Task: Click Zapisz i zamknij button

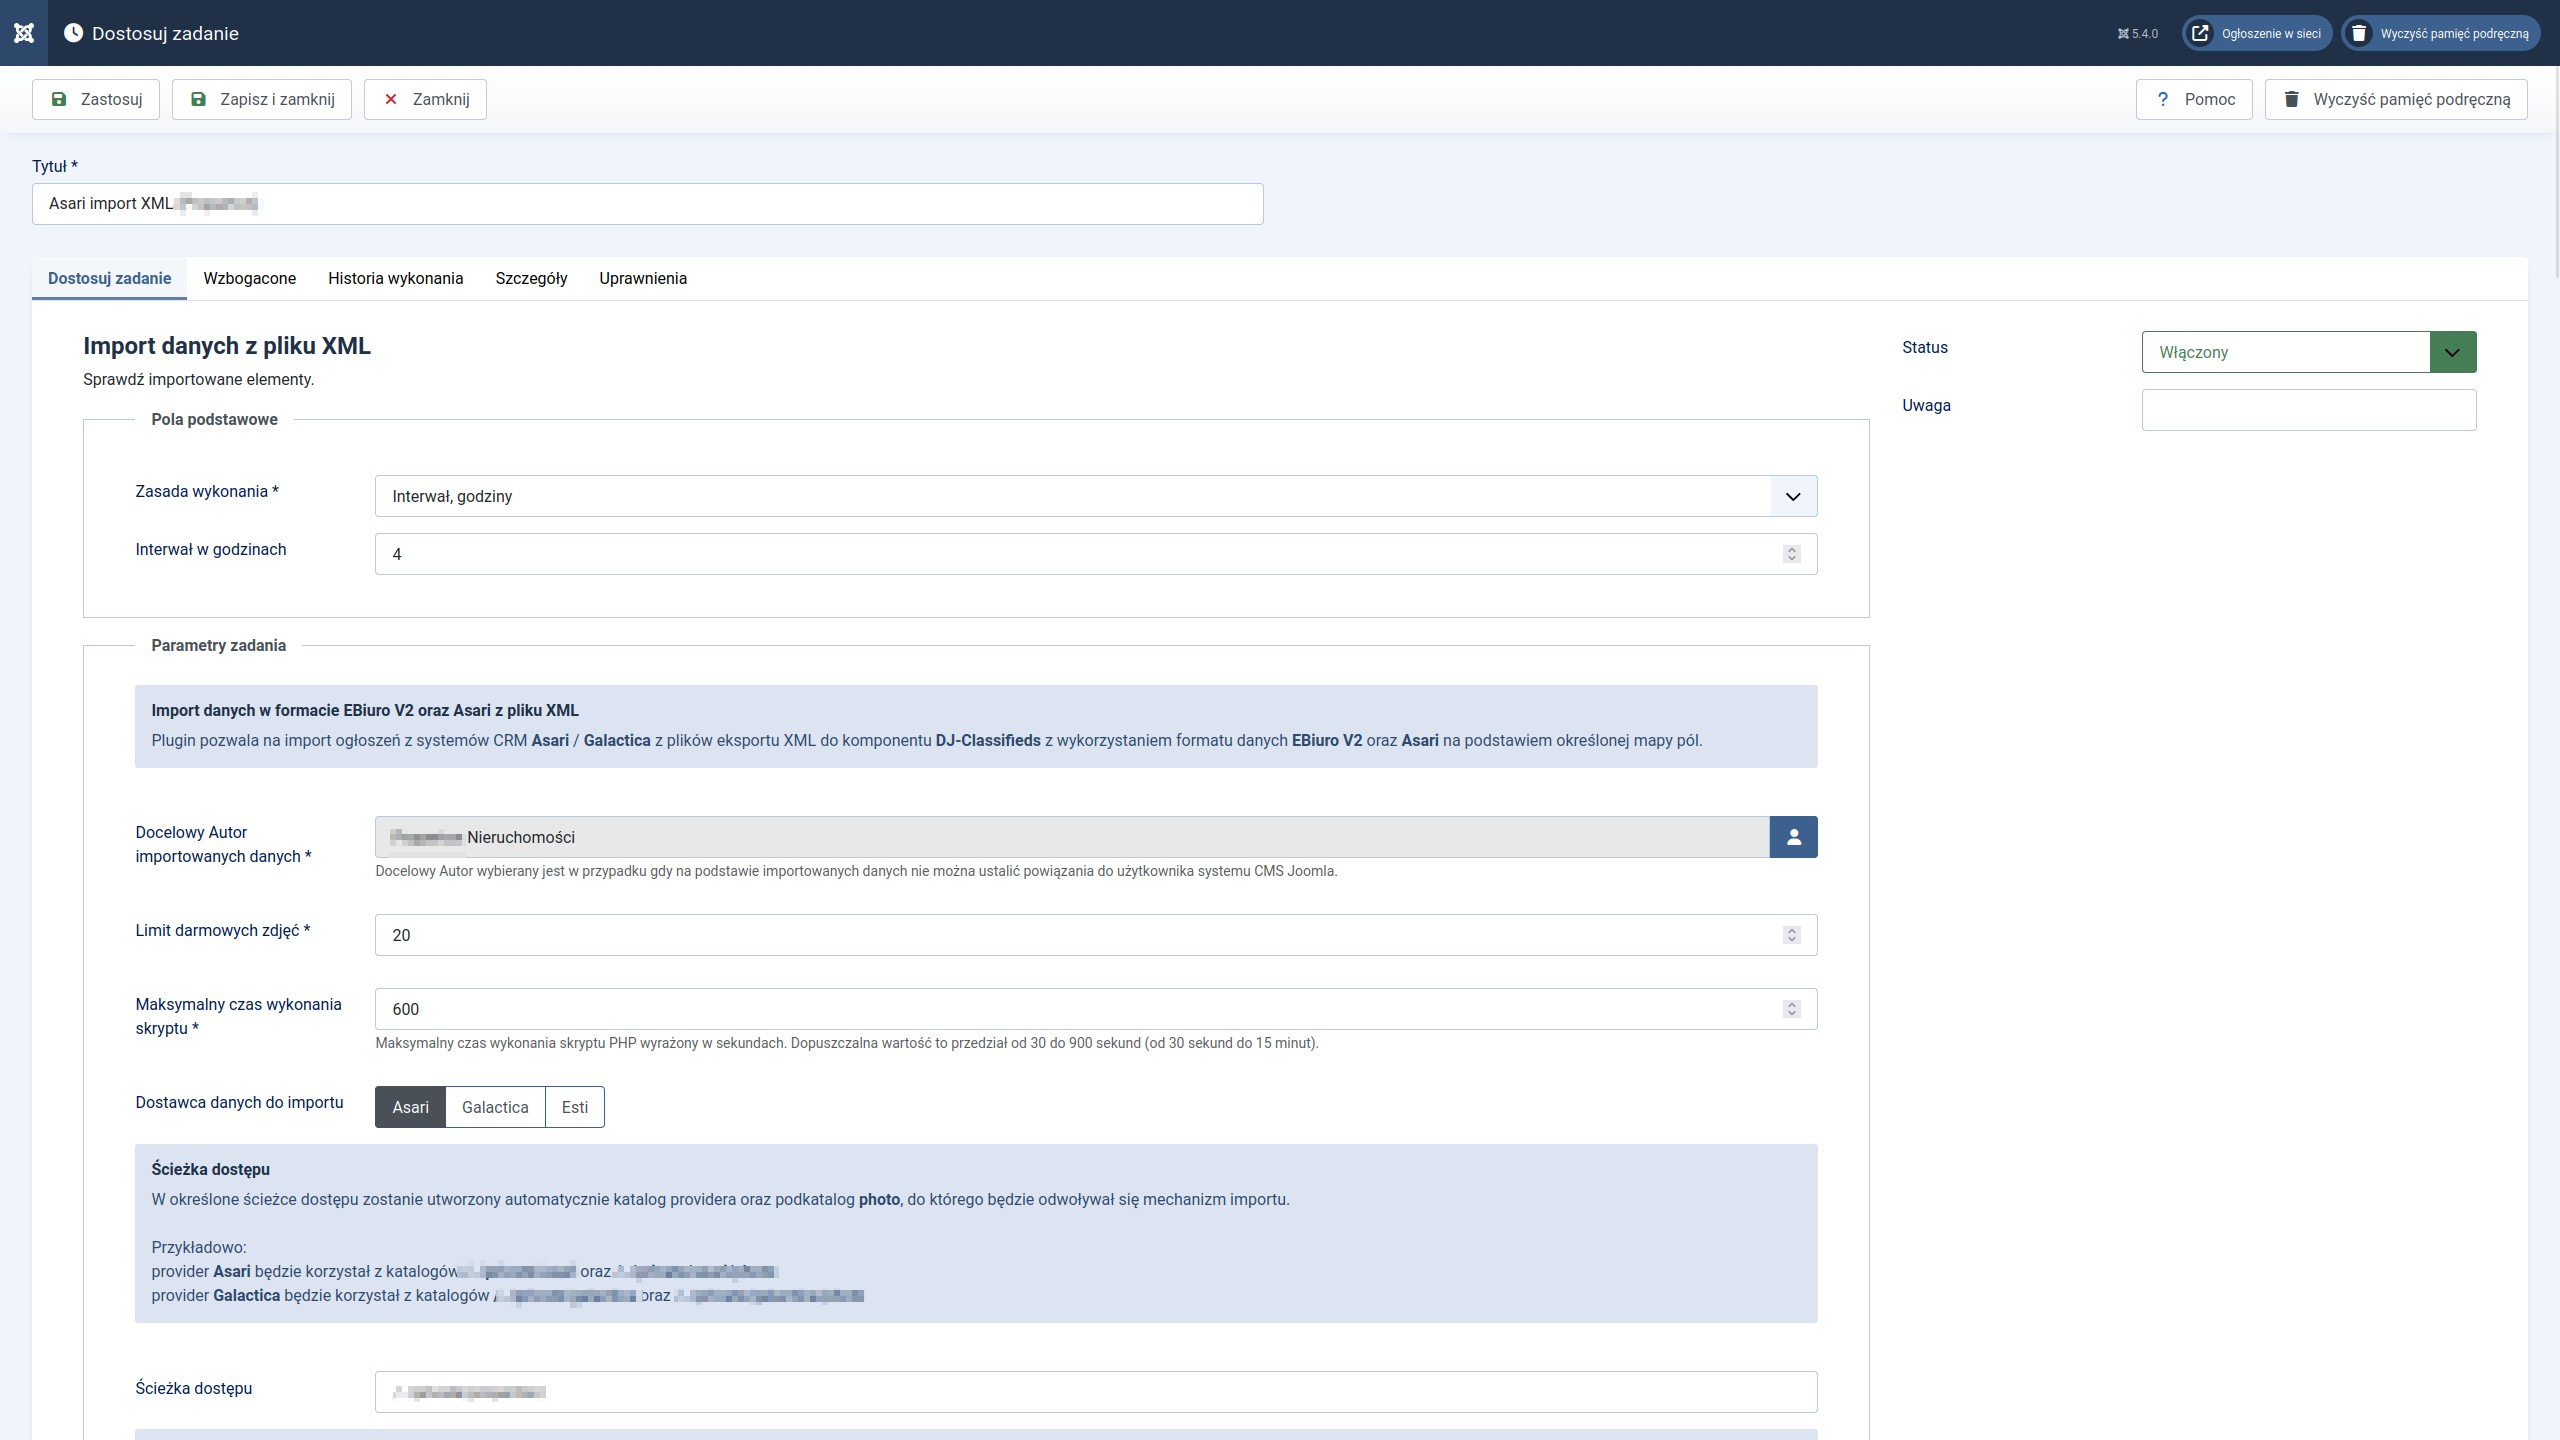Action: click(x=262, y=99)
